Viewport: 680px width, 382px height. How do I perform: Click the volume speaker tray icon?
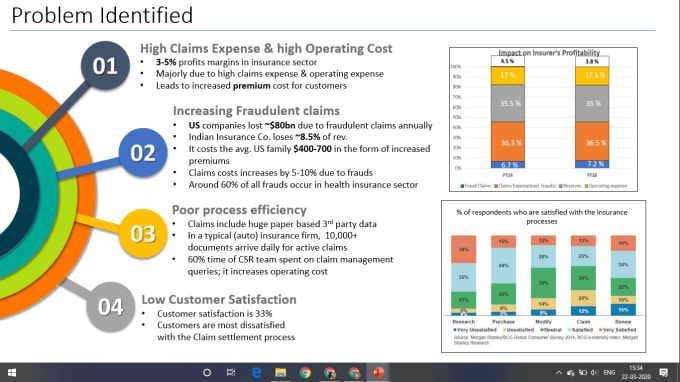click(595, 372)
